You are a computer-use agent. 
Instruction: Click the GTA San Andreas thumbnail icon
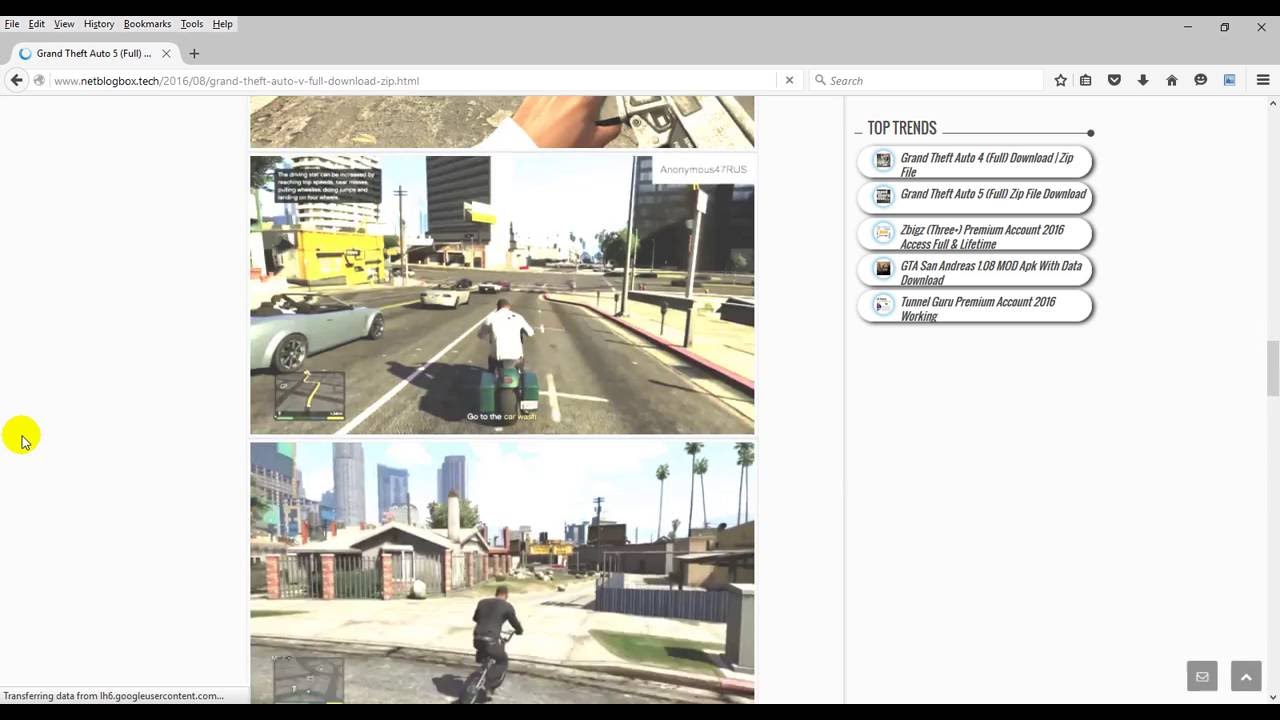point(883,268)
